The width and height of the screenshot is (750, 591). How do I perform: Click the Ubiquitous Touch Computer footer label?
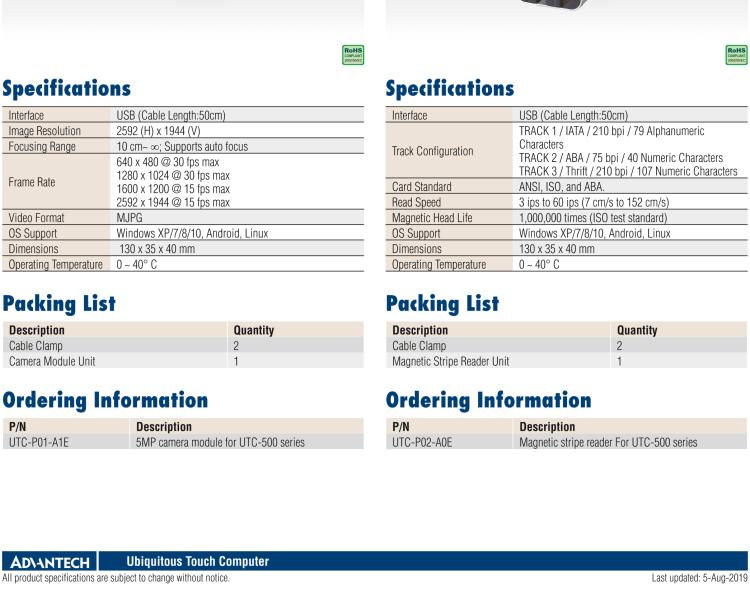[189, 561]
